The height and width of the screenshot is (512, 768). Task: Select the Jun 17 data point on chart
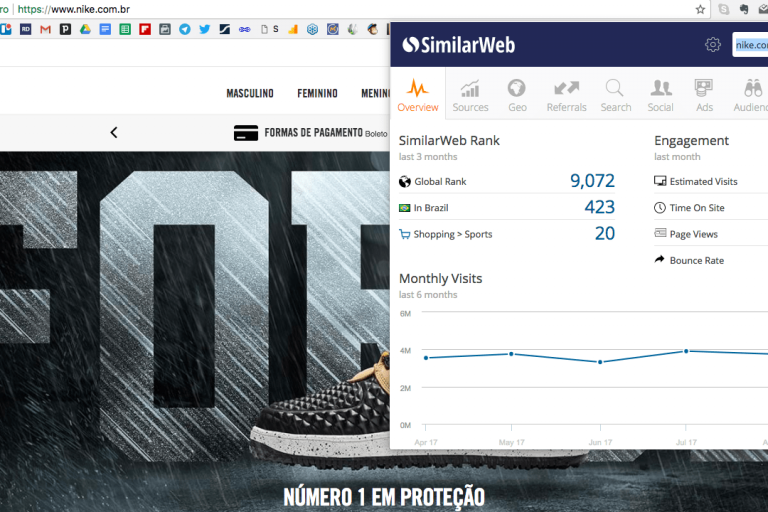click(x=600, y=362)
